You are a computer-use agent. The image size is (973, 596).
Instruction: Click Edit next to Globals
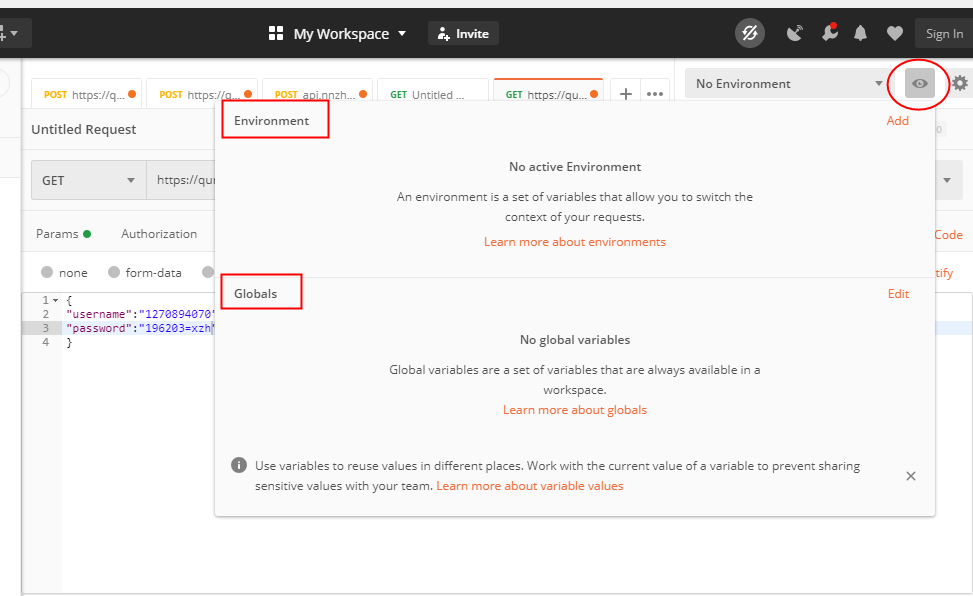(x=898, y=294)
